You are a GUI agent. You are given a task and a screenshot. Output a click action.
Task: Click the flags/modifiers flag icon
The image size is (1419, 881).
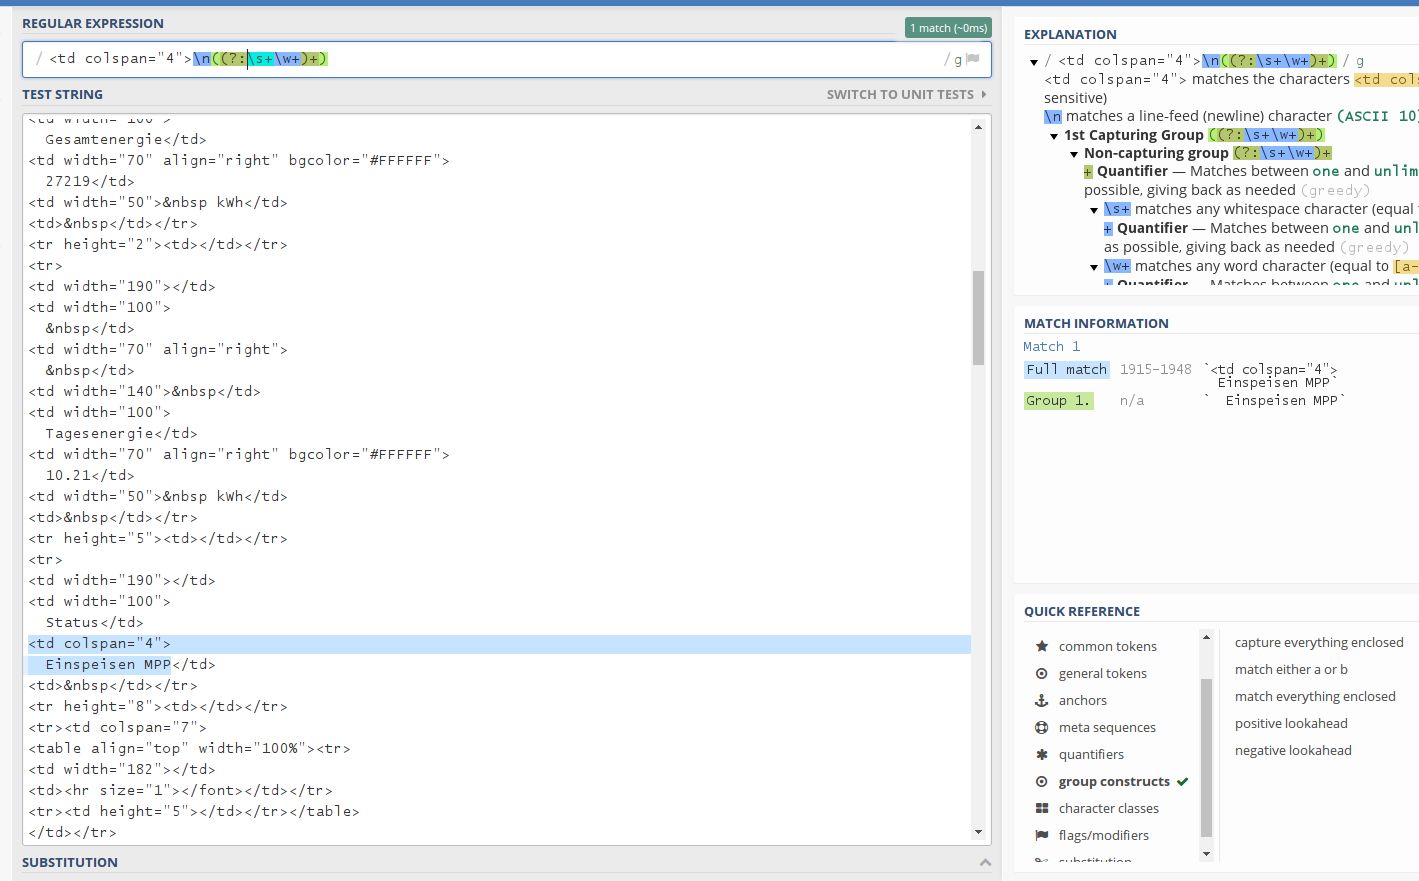pyautogui.click(x=1042, y=835)
